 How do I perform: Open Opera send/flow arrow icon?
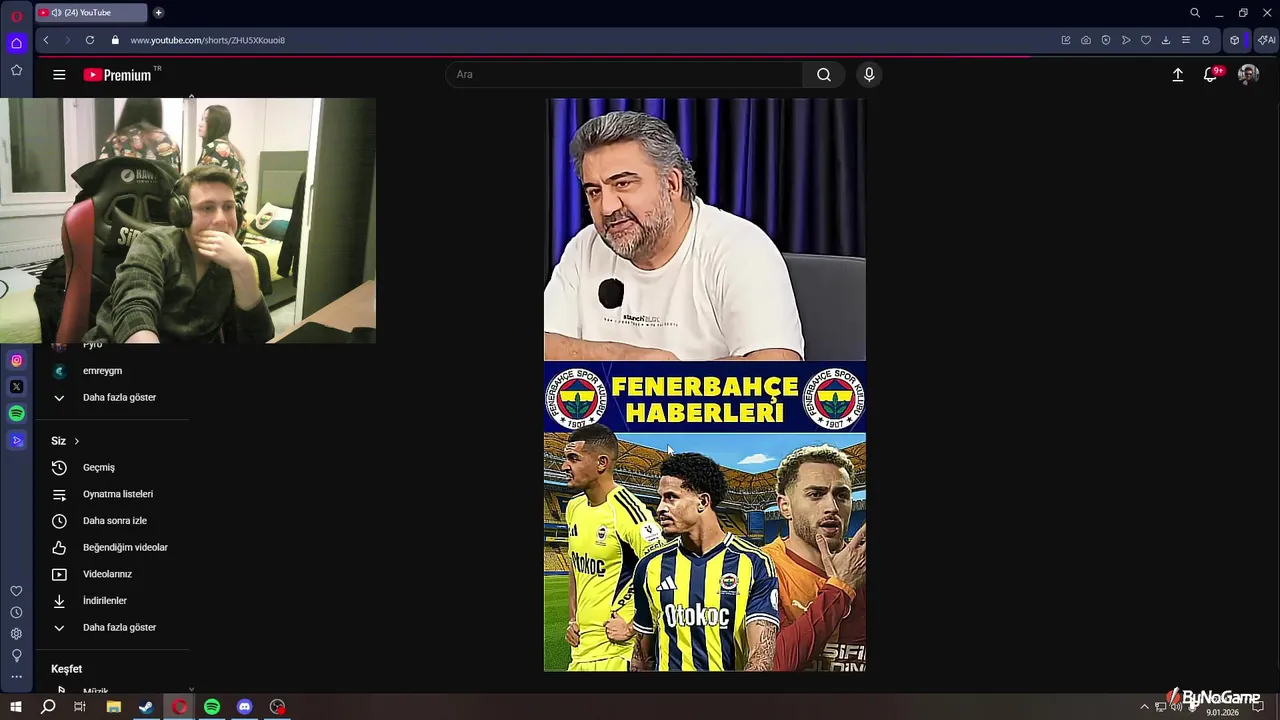[1126, 40]
